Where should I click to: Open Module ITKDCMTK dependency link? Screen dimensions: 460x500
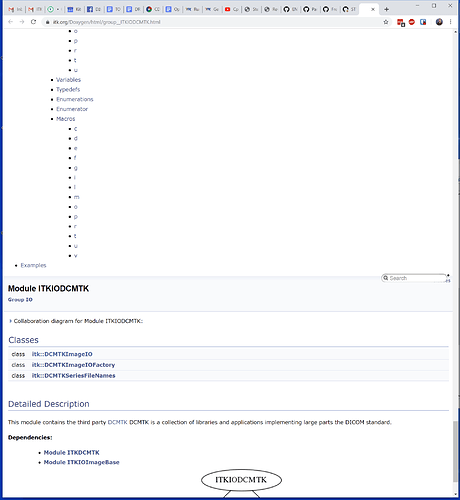[x=72, y=452]
